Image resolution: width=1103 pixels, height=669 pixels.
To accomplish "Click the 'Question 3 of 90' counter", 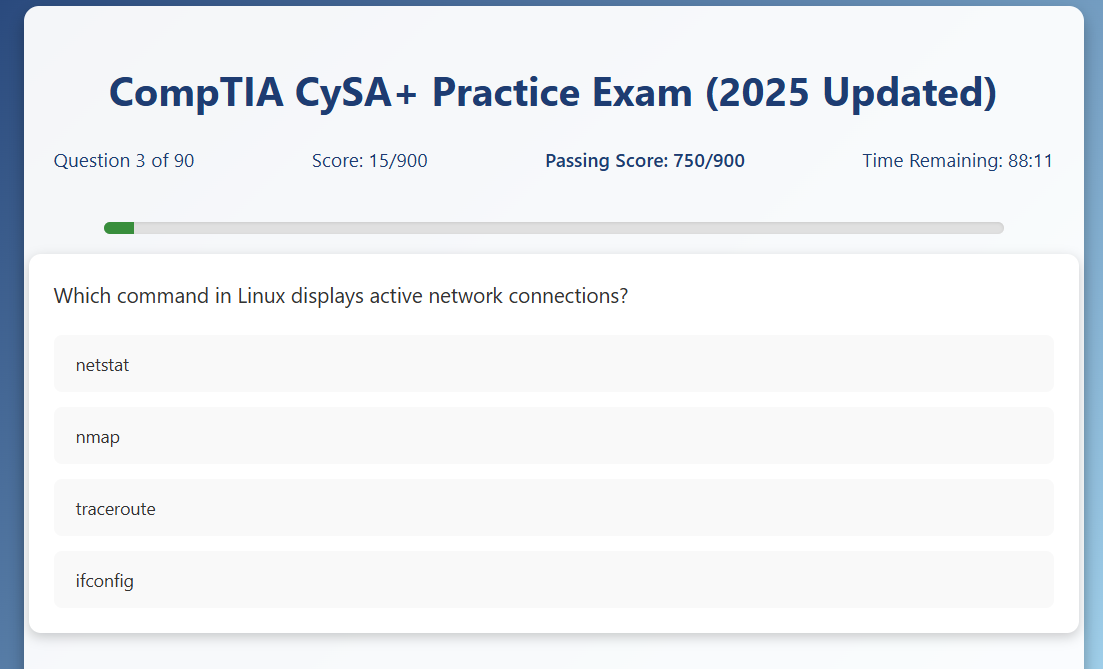I will (124, 161).
